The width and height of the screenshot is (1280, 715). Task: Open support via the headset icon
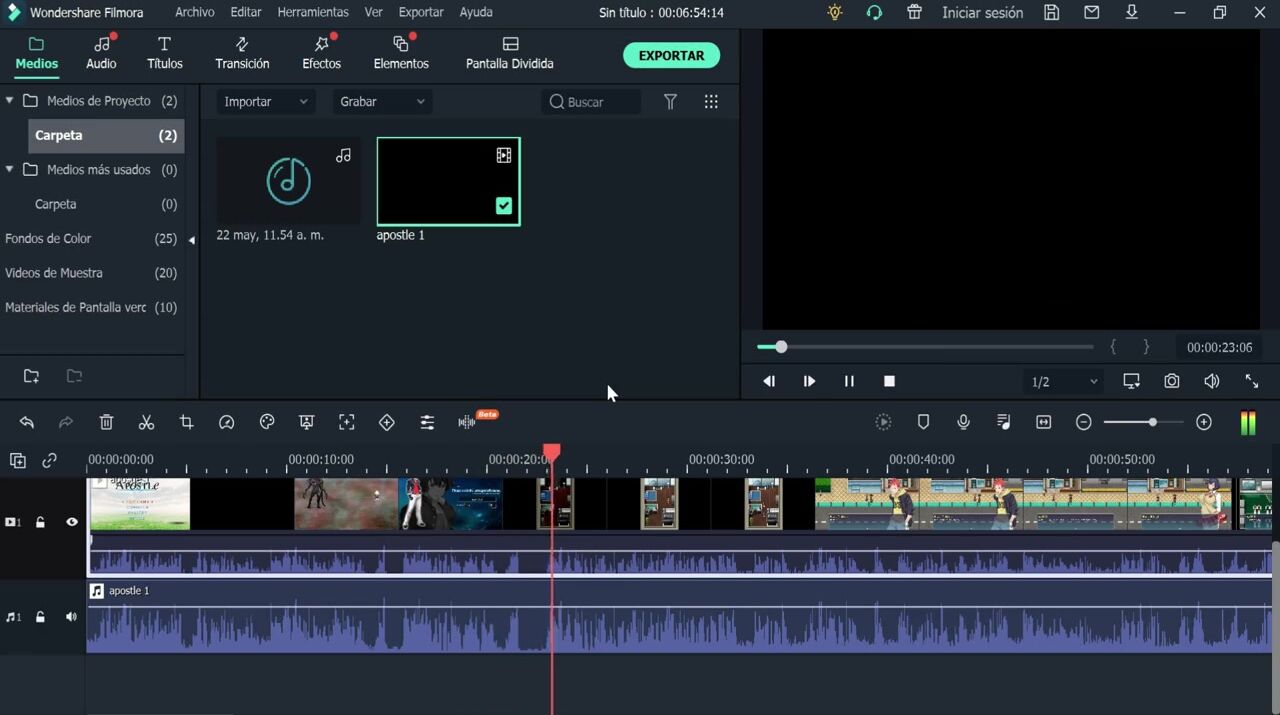point(874,13)
